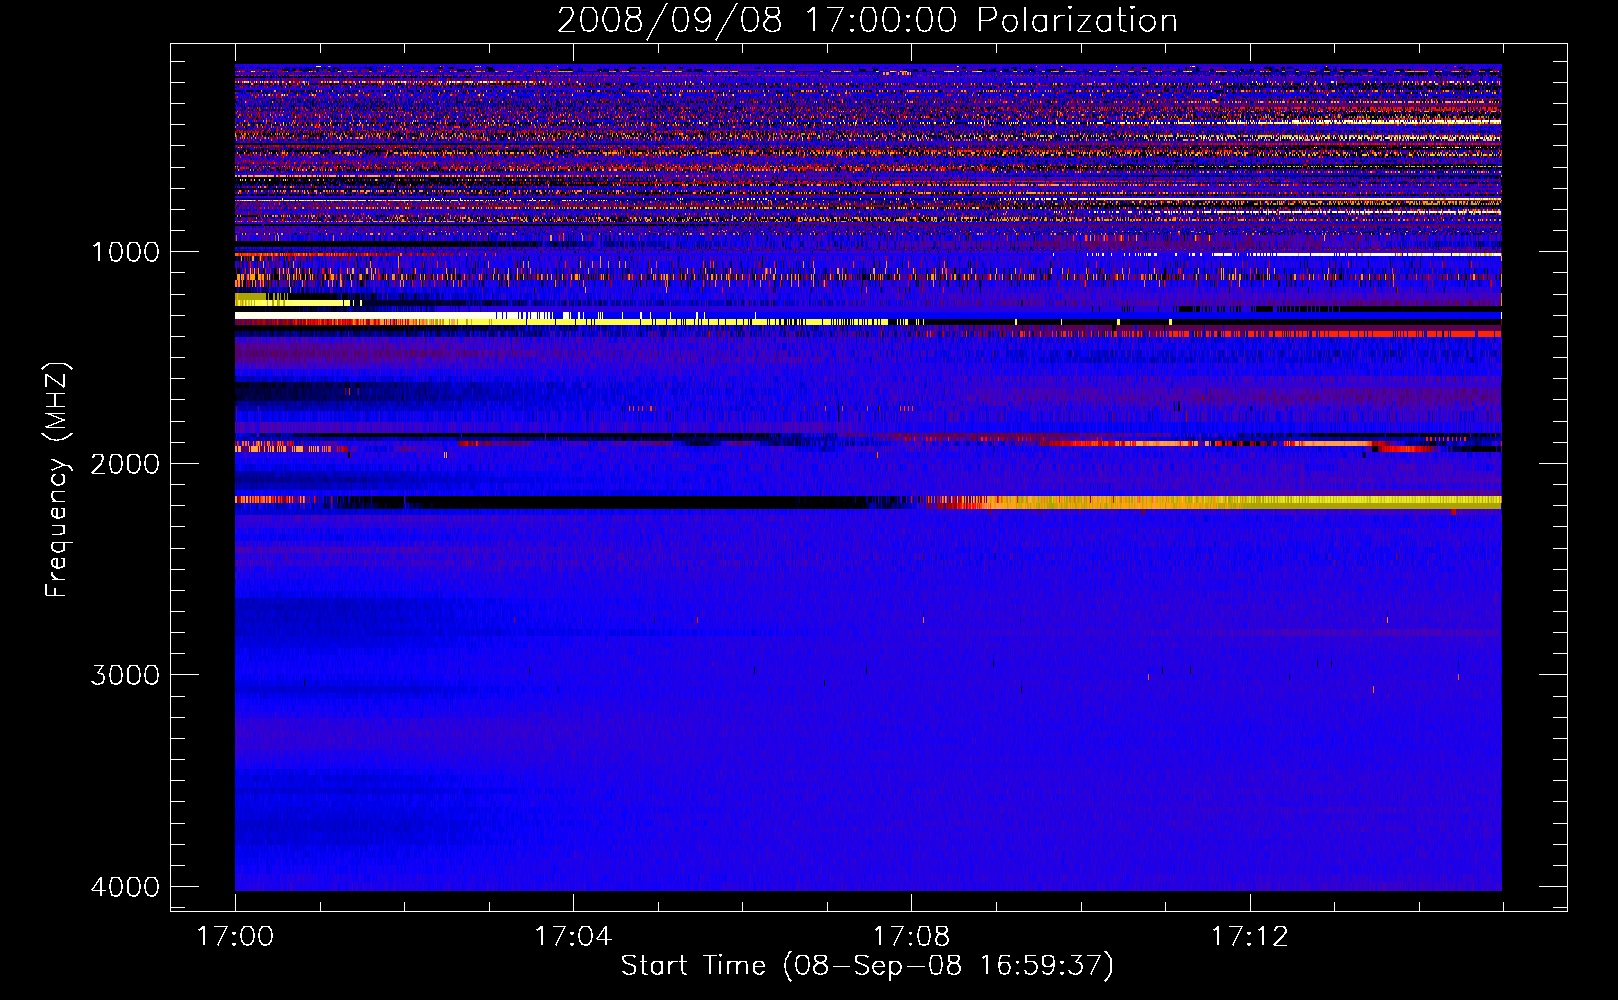Click the 2000 frequency tick label
1618x1000 pixels.
[125, 464]
